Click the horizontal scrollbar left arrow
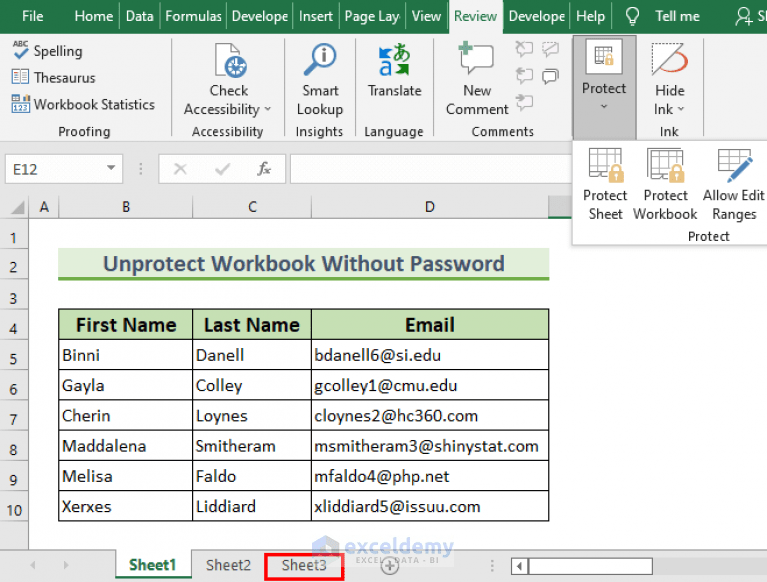Screen dimensions: 767x582 (x=519, y=566)
